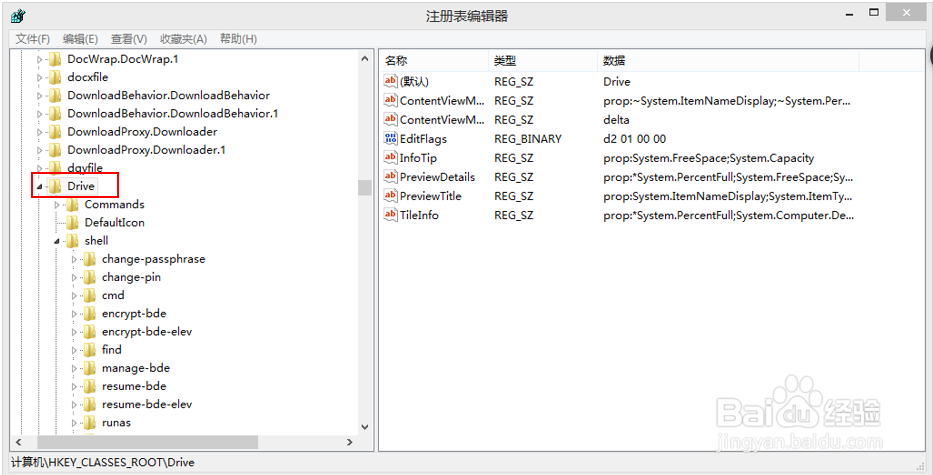Click the encrypt-bde folder icon

[90, 314]
